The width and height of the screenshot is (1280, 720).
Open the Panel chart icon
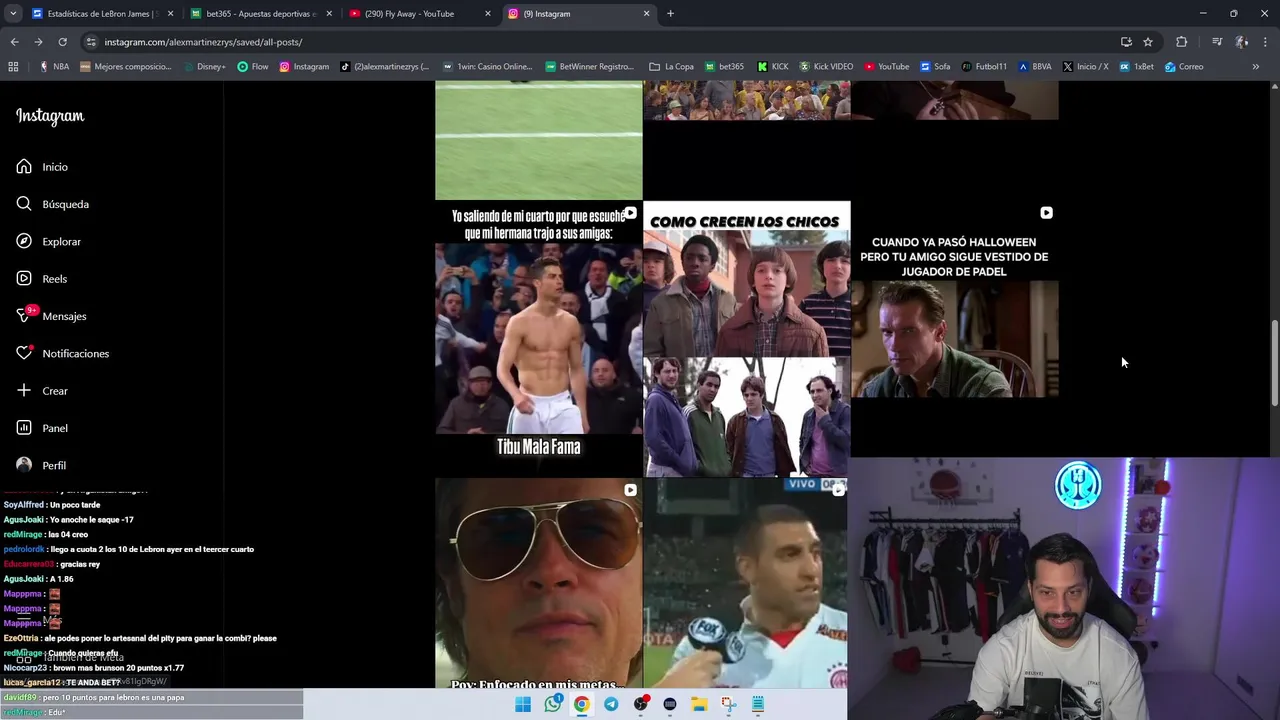24,428
